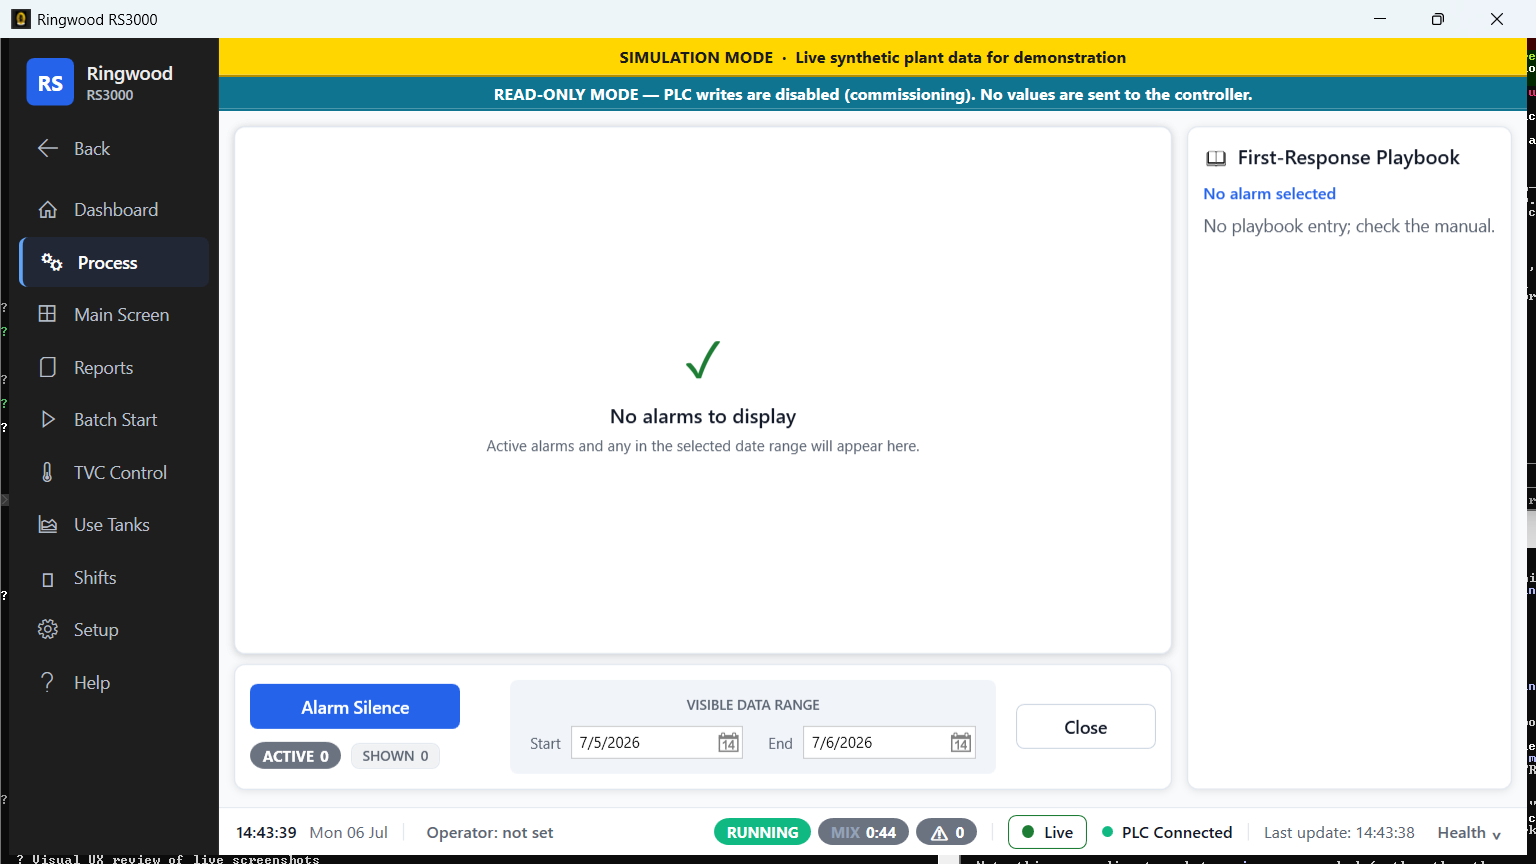Click Operator: not set text

click(x=490, y=832)
